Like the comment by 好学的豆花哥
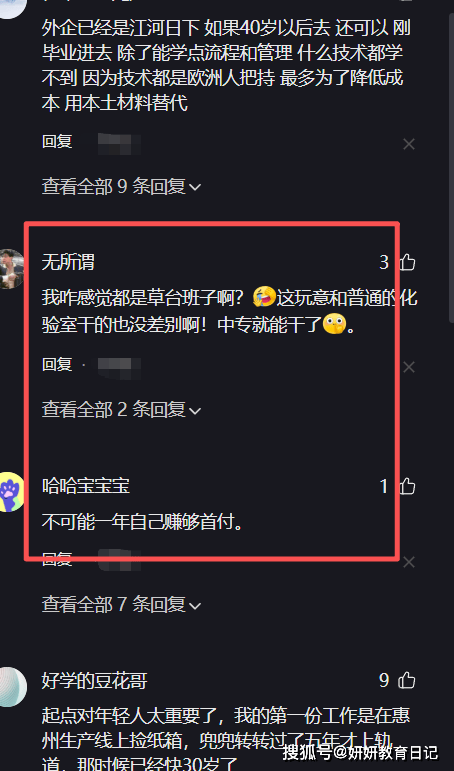The image size is (454, 771). point(407,681)
